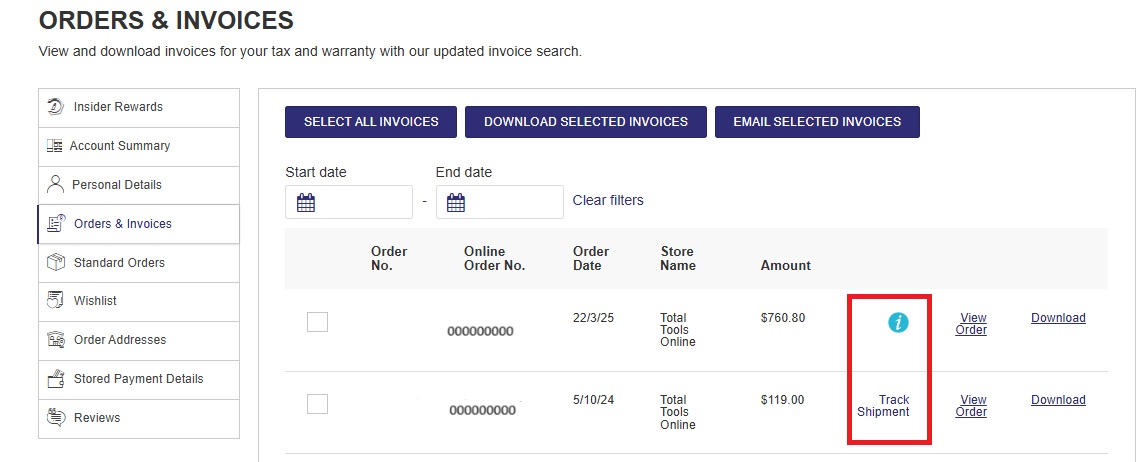Go to Personal Details section

[x=139, y=185]
